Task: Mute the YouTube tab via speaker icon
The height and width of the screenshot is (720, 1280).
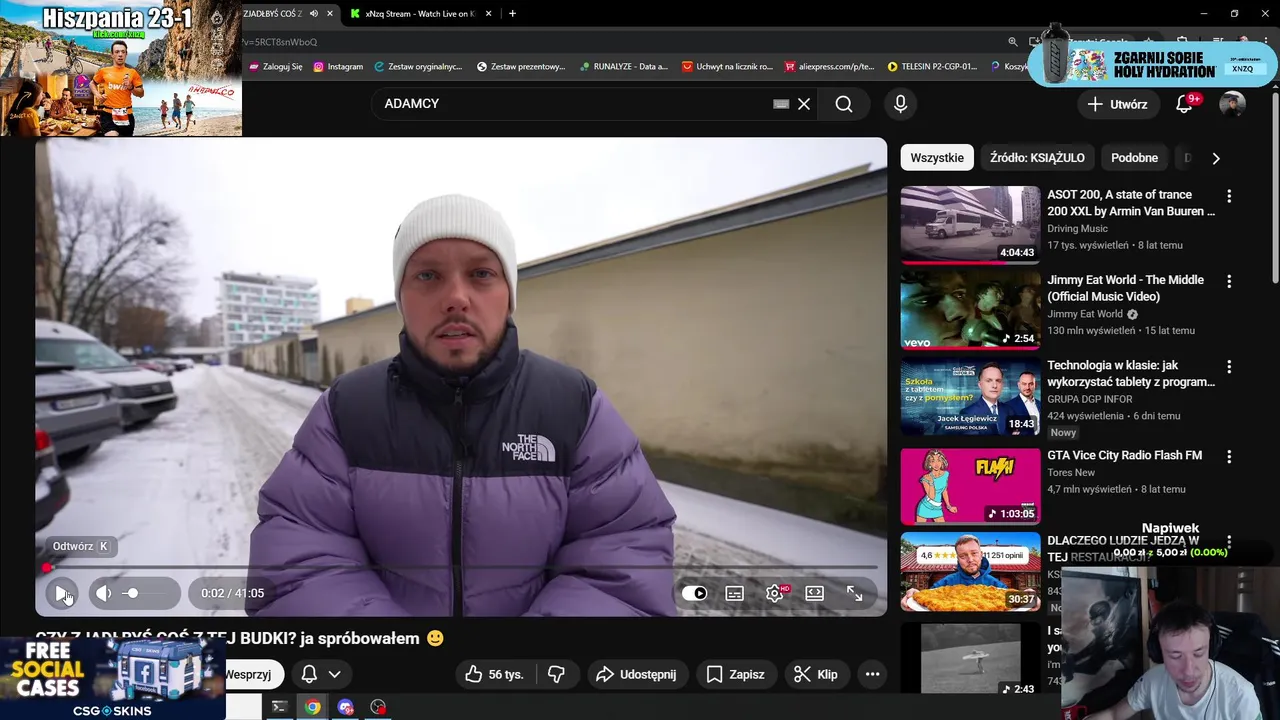Action: click(314, 14)
